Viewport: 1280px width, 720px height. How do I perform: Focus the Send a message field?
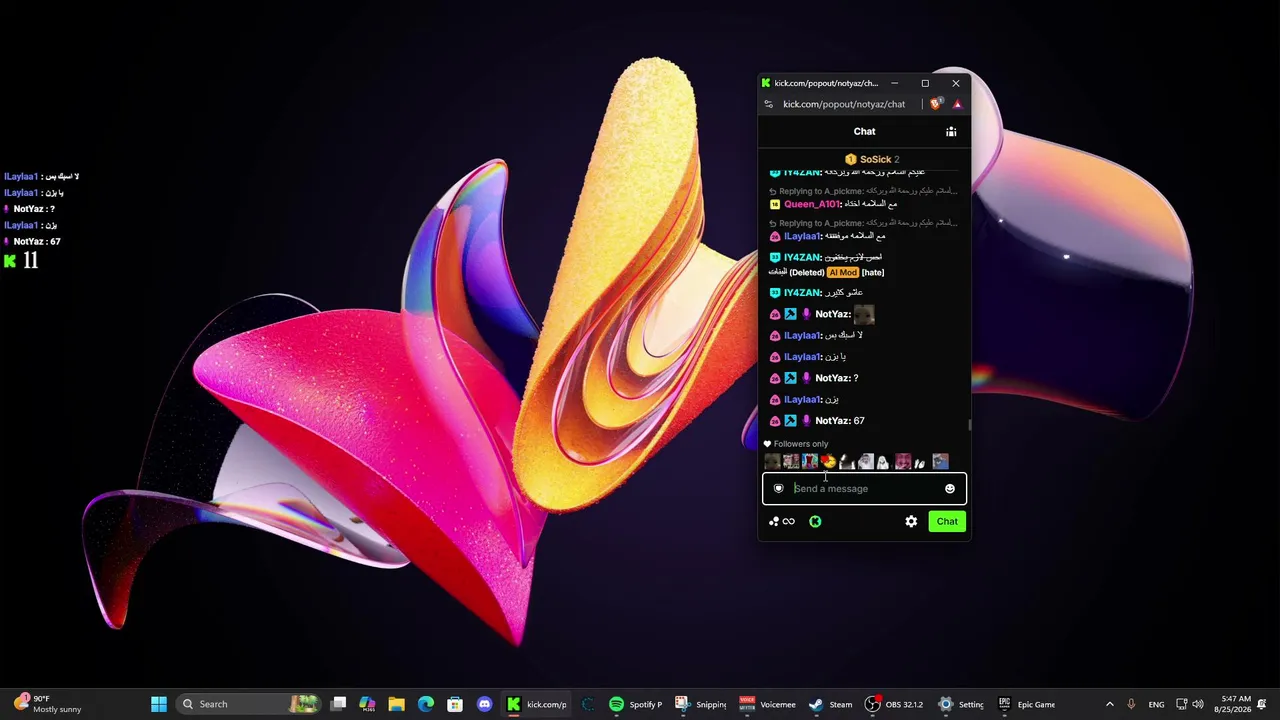tap(864, 489)
